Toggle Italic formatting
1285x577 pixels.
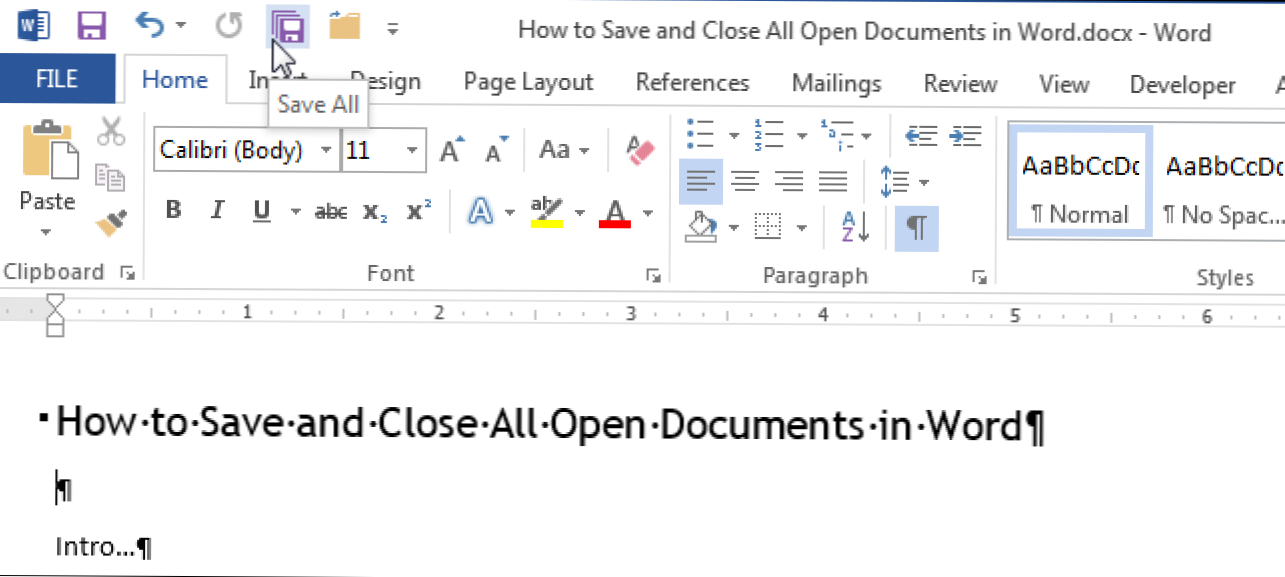click(x=217, y=210)
